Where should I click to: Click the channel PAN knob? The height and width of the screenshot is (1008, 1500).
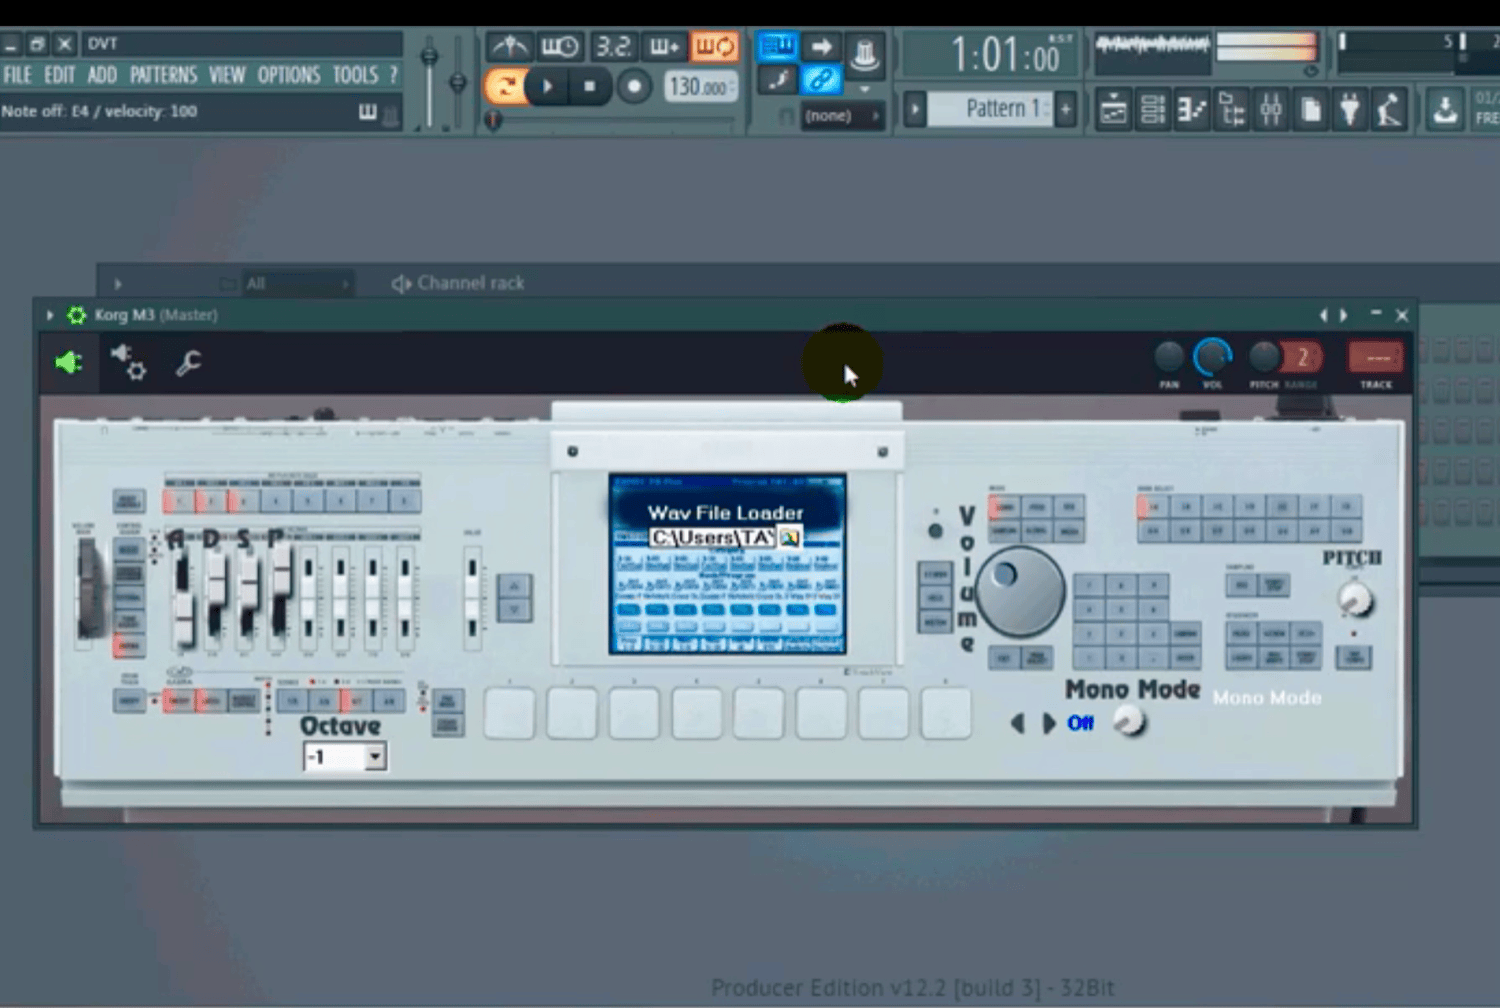[x=1169, y=356]
